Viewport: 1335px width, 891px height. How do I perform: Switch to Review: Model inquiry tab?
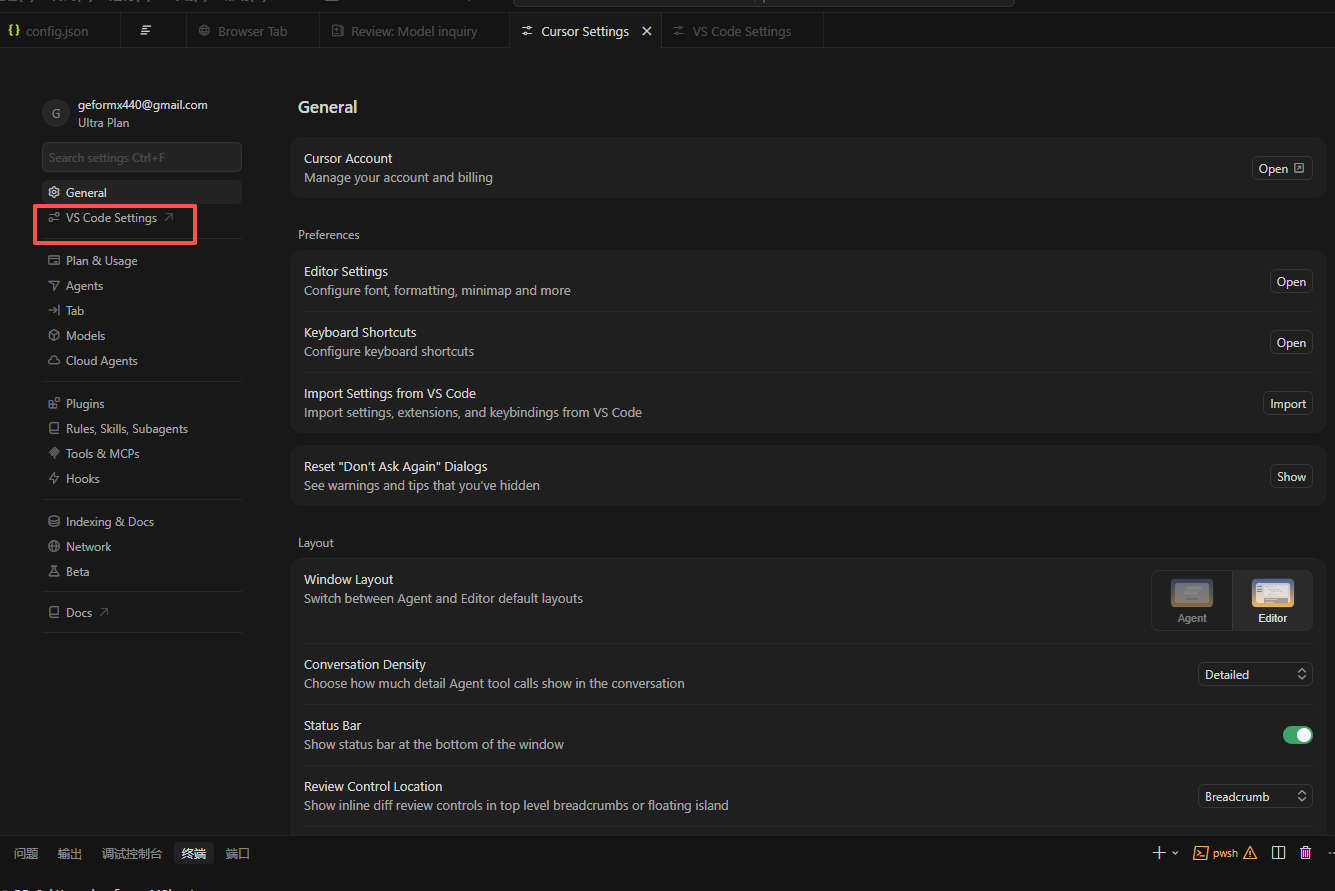click(x=405, y=31)
